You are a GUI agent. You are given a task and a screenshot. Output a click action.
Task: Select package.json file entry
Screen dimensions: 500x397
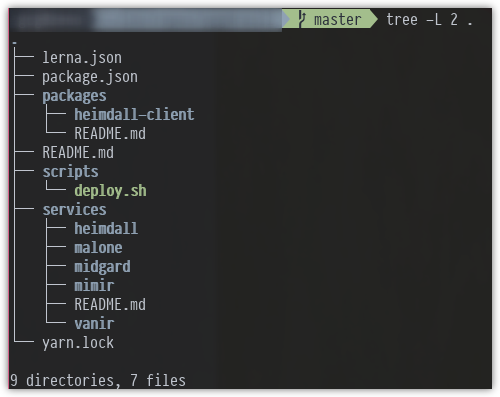point(90,77)
